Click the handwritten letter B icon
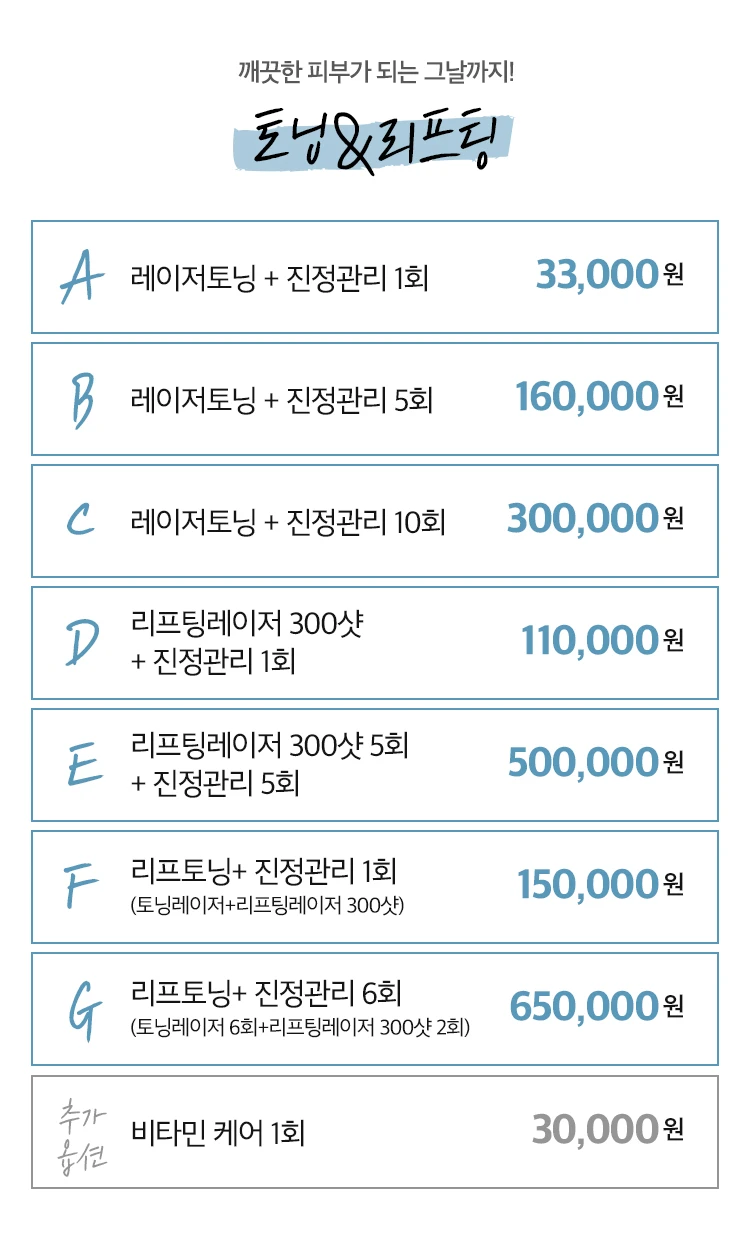 pos(82,399)
